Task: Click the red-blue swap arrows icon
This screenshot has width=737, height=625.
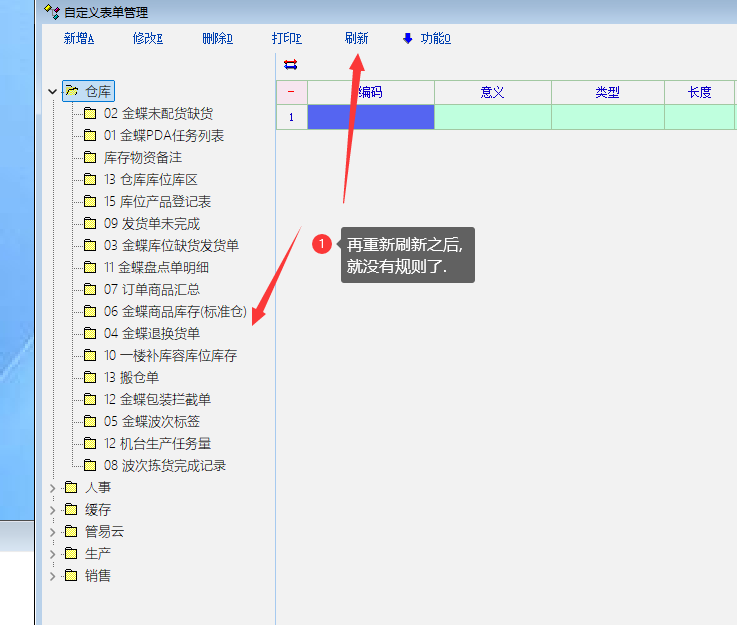Action: 290,65
